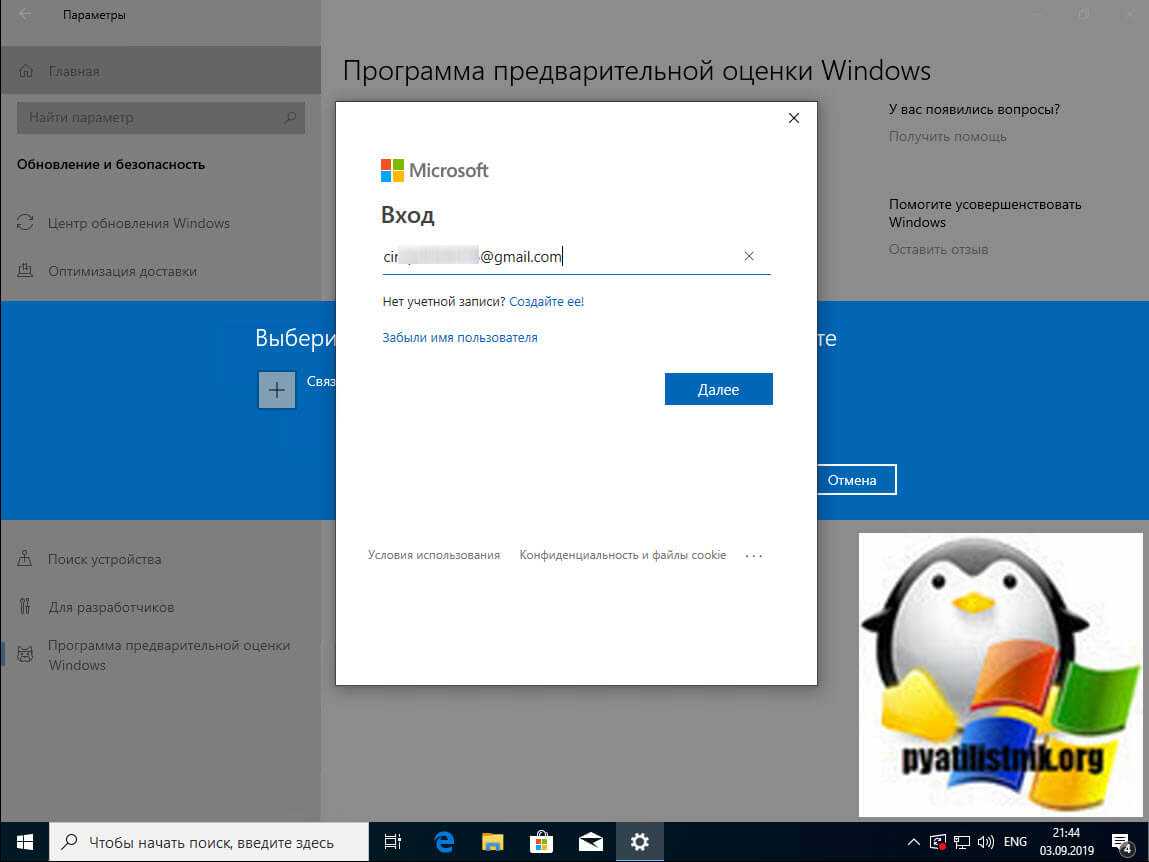
Task: Click the Обновление и безопасность heading
Action: [x=111, y=164]
